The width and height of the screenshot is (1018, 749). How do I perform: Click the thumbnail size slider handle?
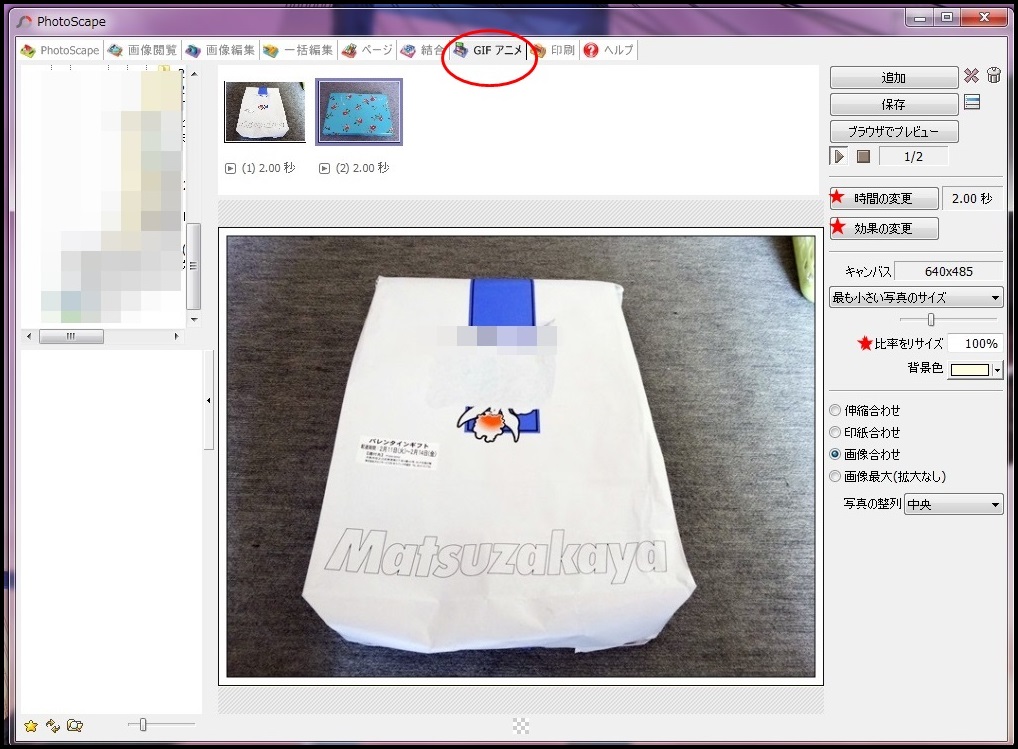pyautogui.click(x=143, y=725)
